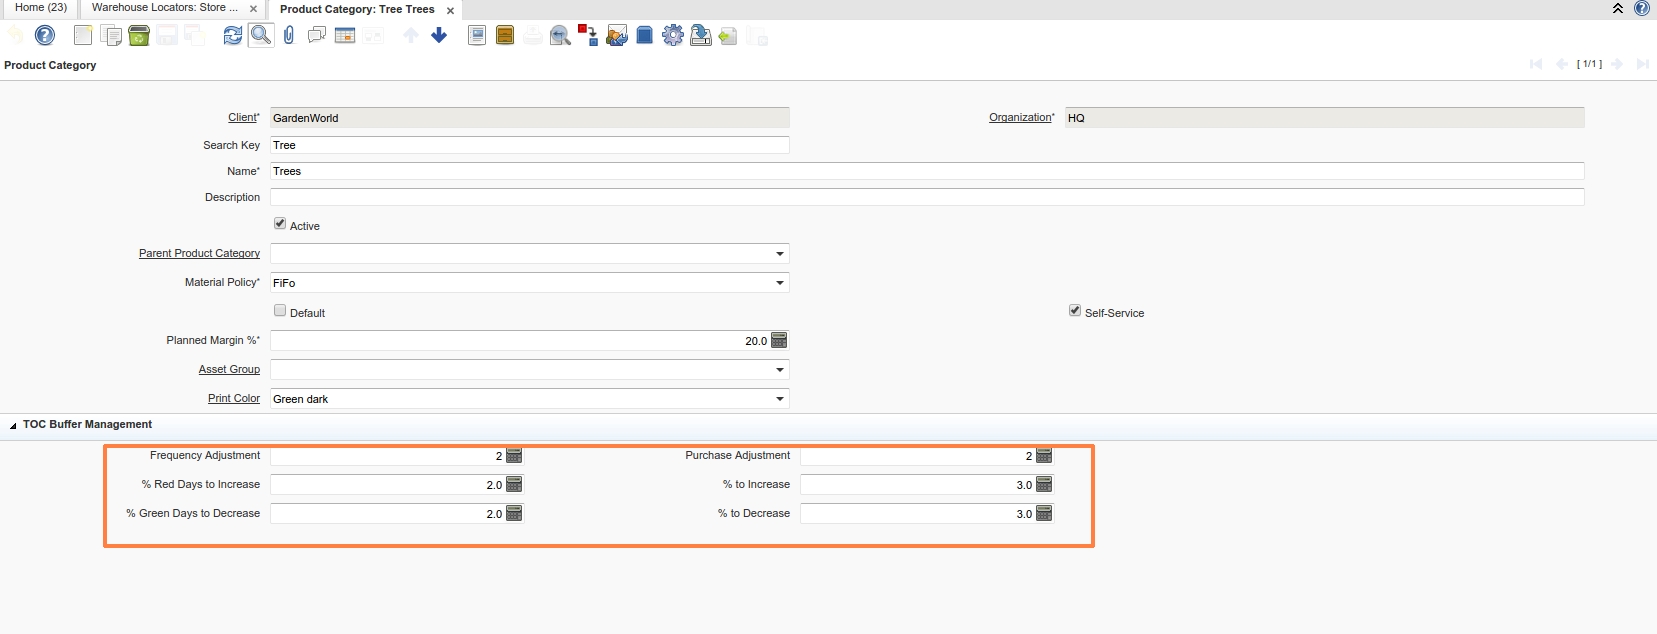This screenshot has height=634, width=1657.
Task: Click the Asset Group label link
Action: 229,370
